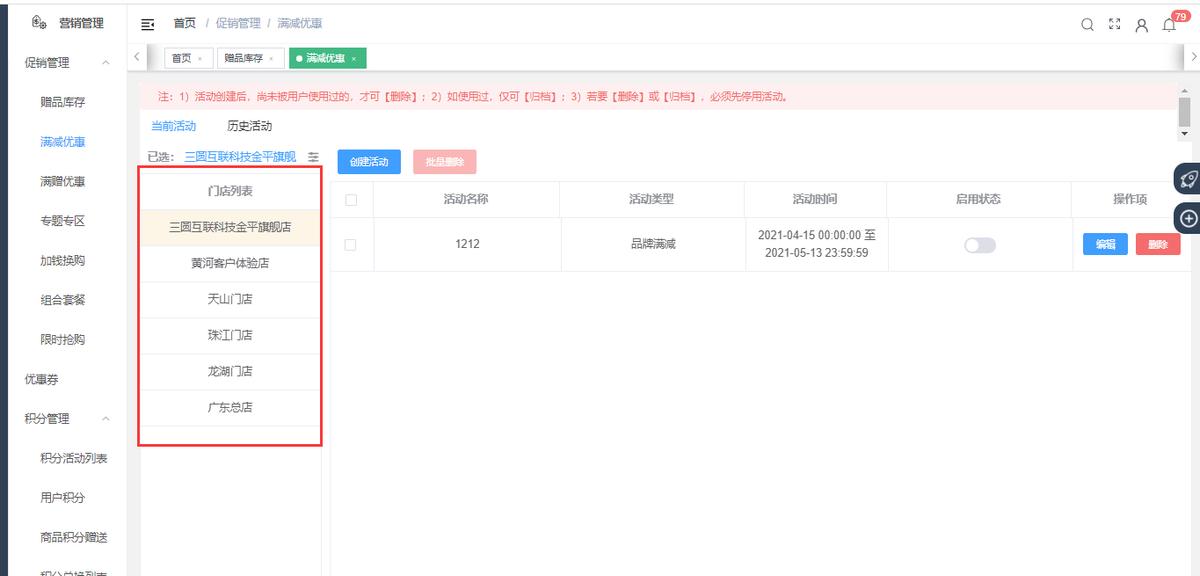Click the 创建活动 button
This screenshot has height=576, width=1200.
[370, 161]
